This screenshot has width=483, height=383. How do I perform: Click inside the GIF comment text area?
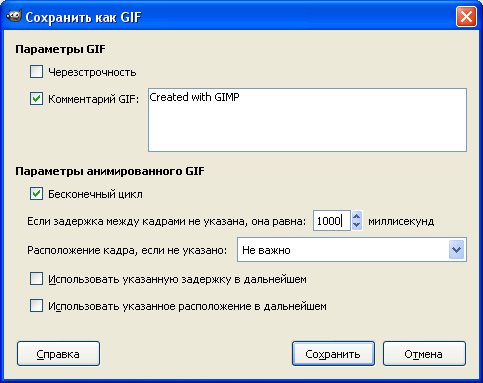coord(307,120)
